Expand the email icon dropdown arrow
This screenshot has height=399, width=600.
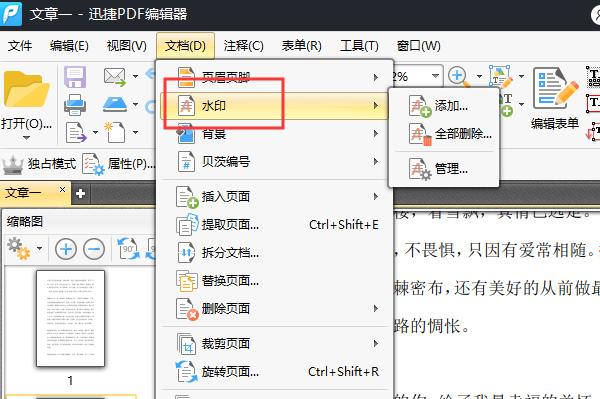pos(135,77)
